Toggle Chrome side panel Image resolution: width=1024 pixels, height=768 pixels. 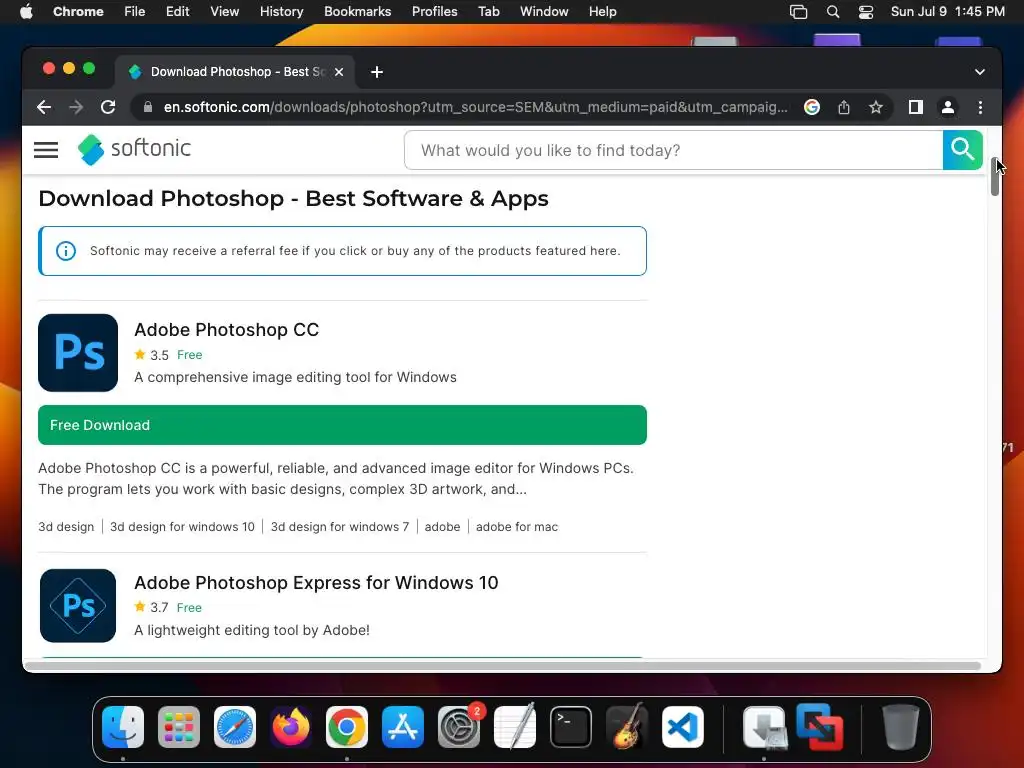pyautogui.click(x=916, y=107)
